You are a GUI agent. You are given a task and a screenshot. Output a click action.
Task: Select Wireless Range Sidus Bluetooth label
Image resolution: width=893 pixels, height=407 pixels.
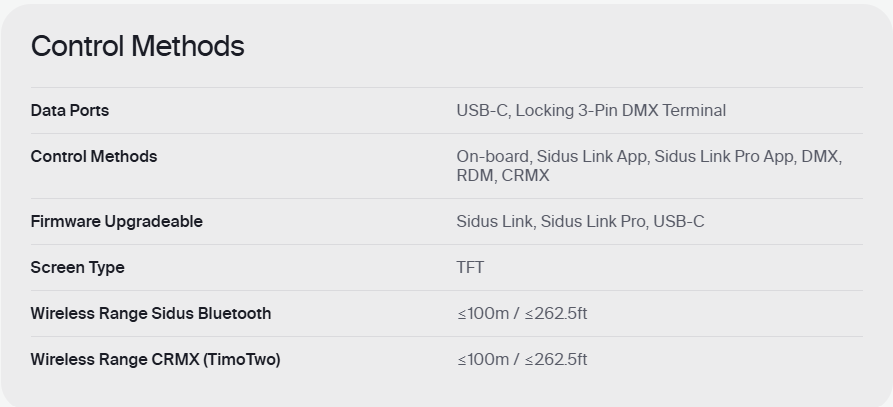[151, 314]
